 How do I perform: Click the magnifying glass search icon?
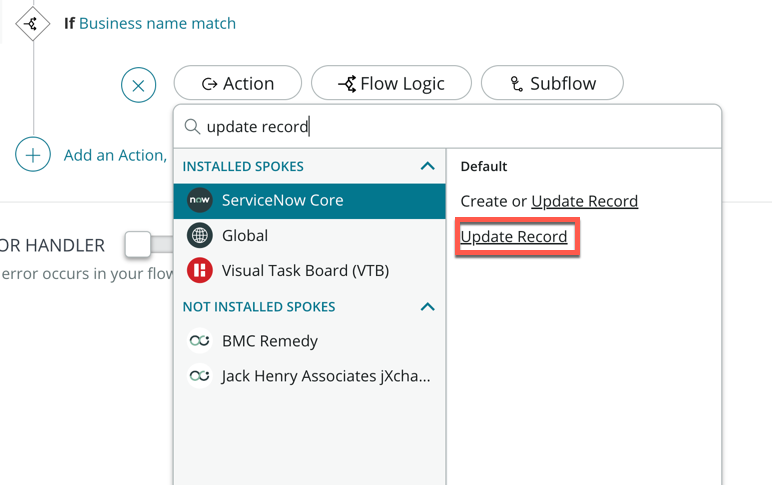coord(192,127)
